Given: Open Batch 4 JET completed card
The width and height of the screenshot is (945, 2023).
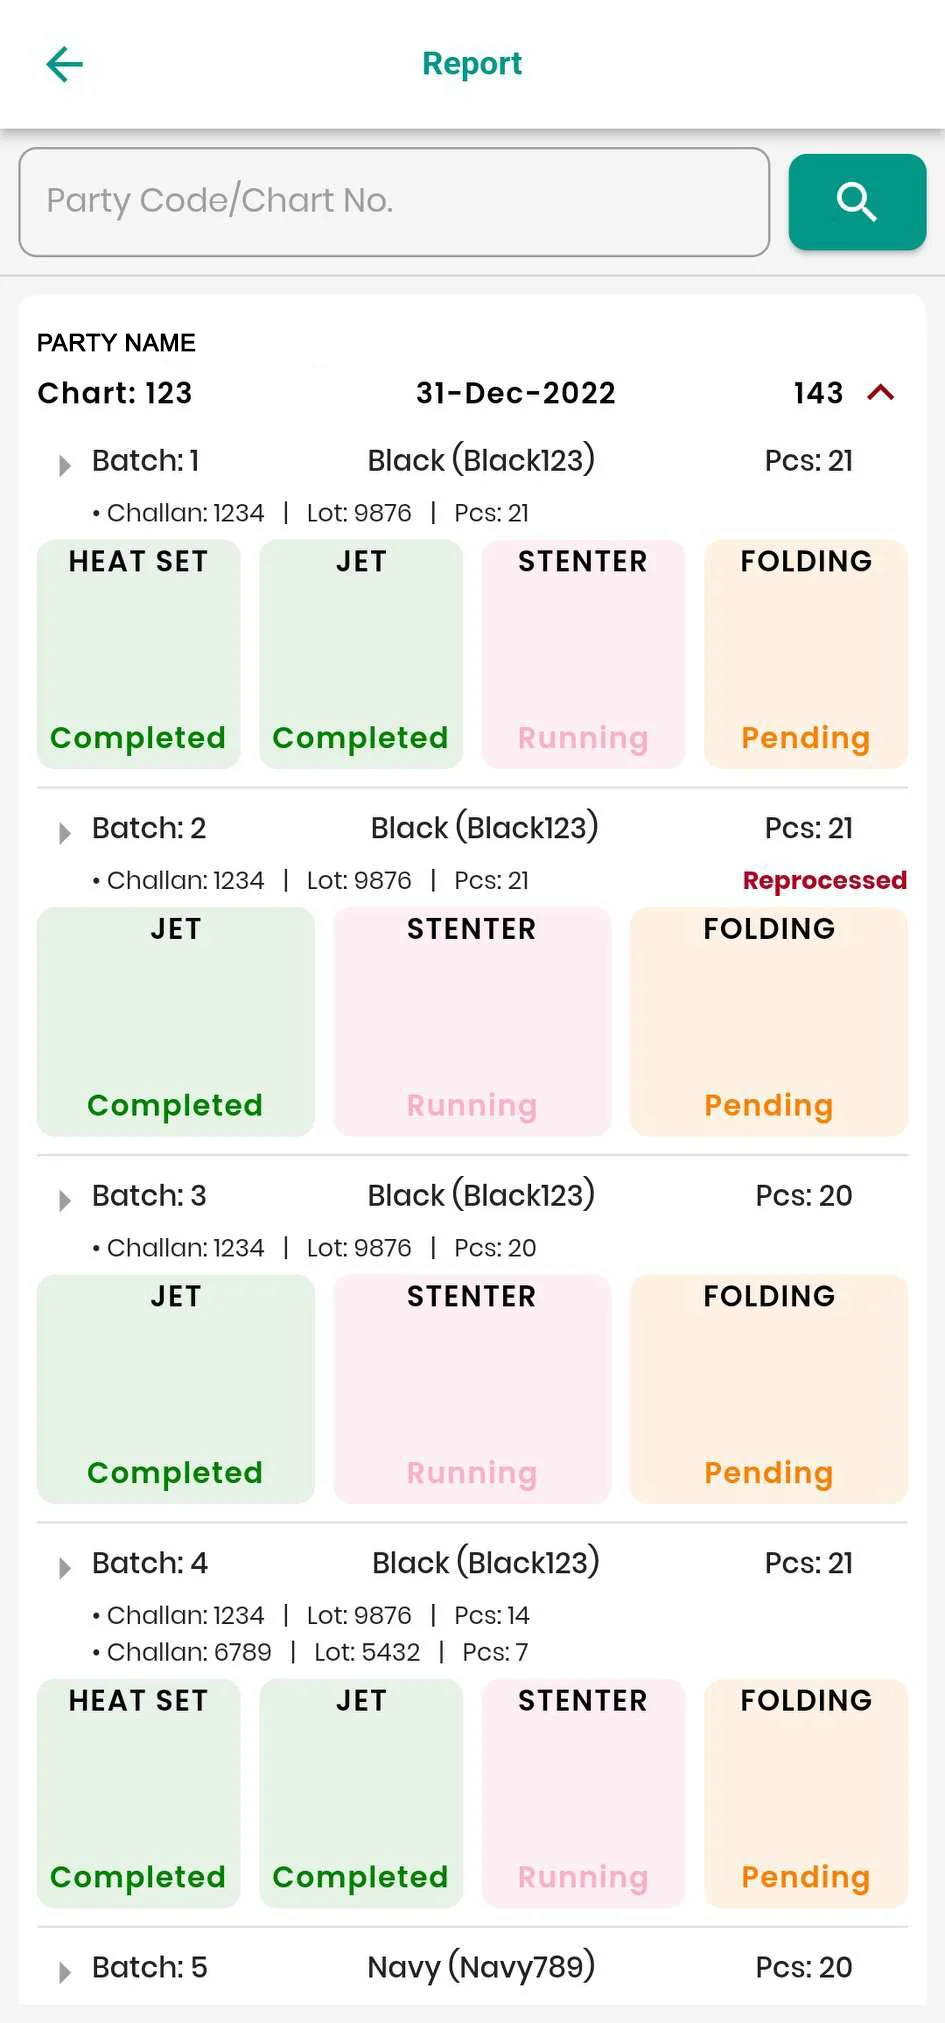Looking at the screenshot, I should click(x=361, y=1793).
